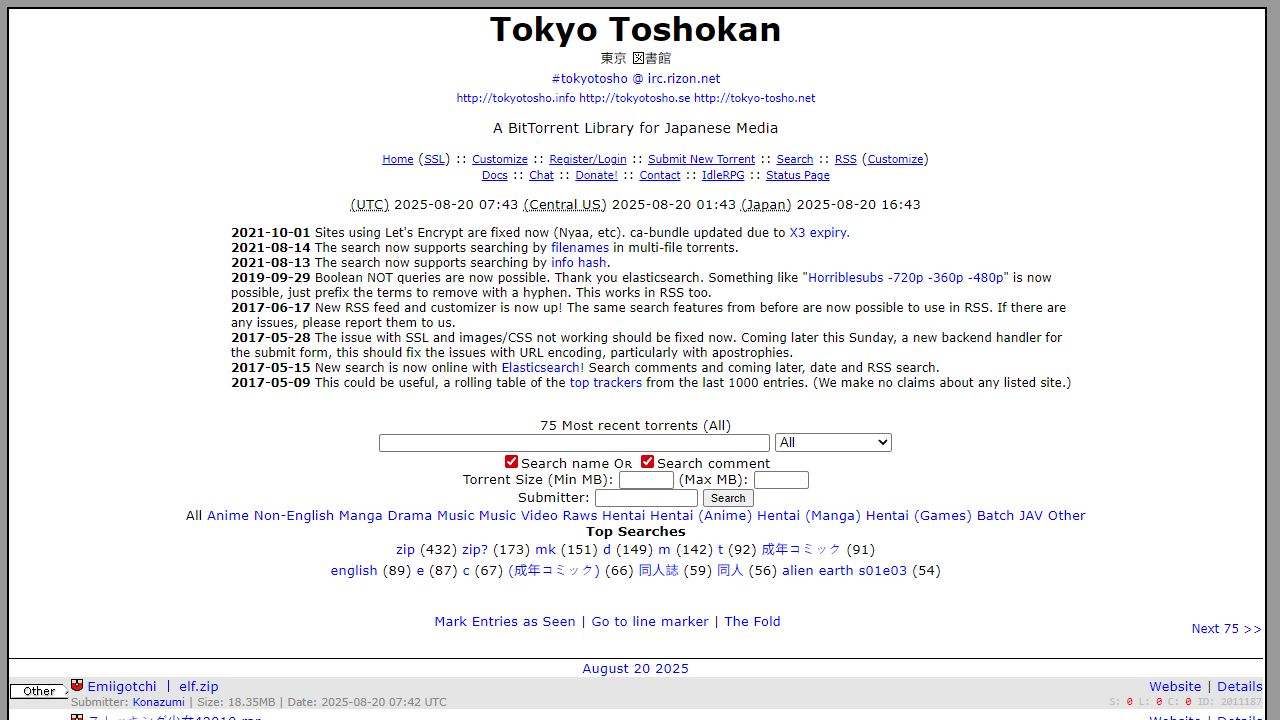Filter by Non-English category
1280x720 pixels.
pyautogui.click(x=294, y=516)
